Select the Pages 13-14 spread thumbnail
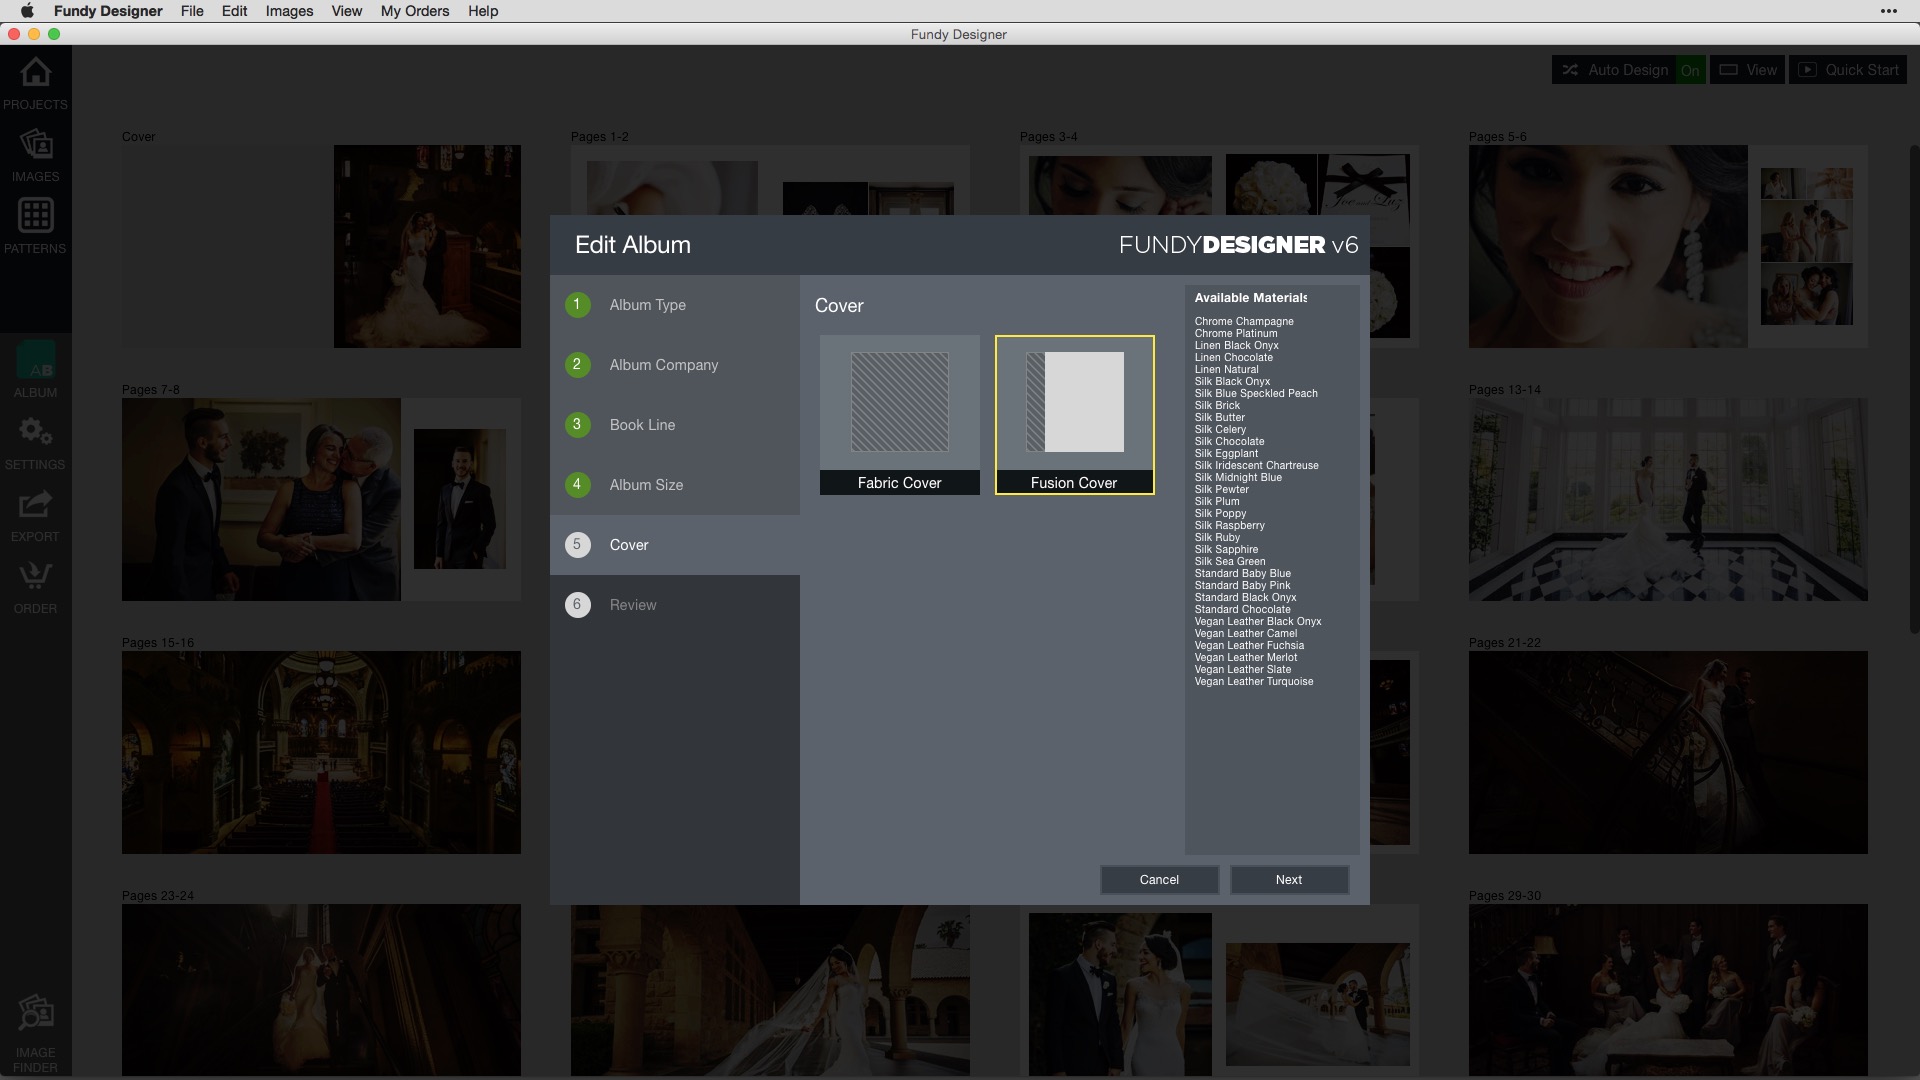The width and height of the screenshot is (1920, 1080). click(1668, 499)
